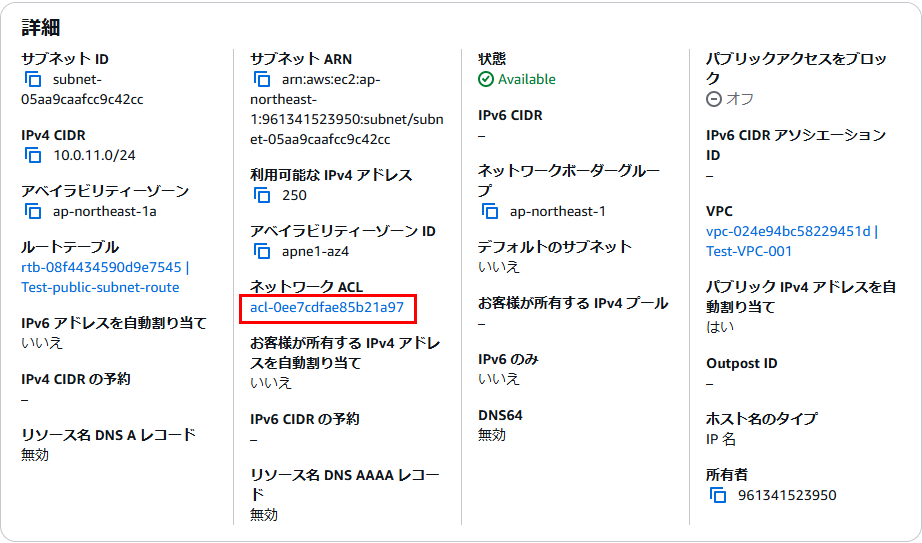Open network ACL acl-0ee7cdfae85b21a97 link
The width and height of the screenshot is (922, 543).
pyautogui.click(x=327, y=307)
